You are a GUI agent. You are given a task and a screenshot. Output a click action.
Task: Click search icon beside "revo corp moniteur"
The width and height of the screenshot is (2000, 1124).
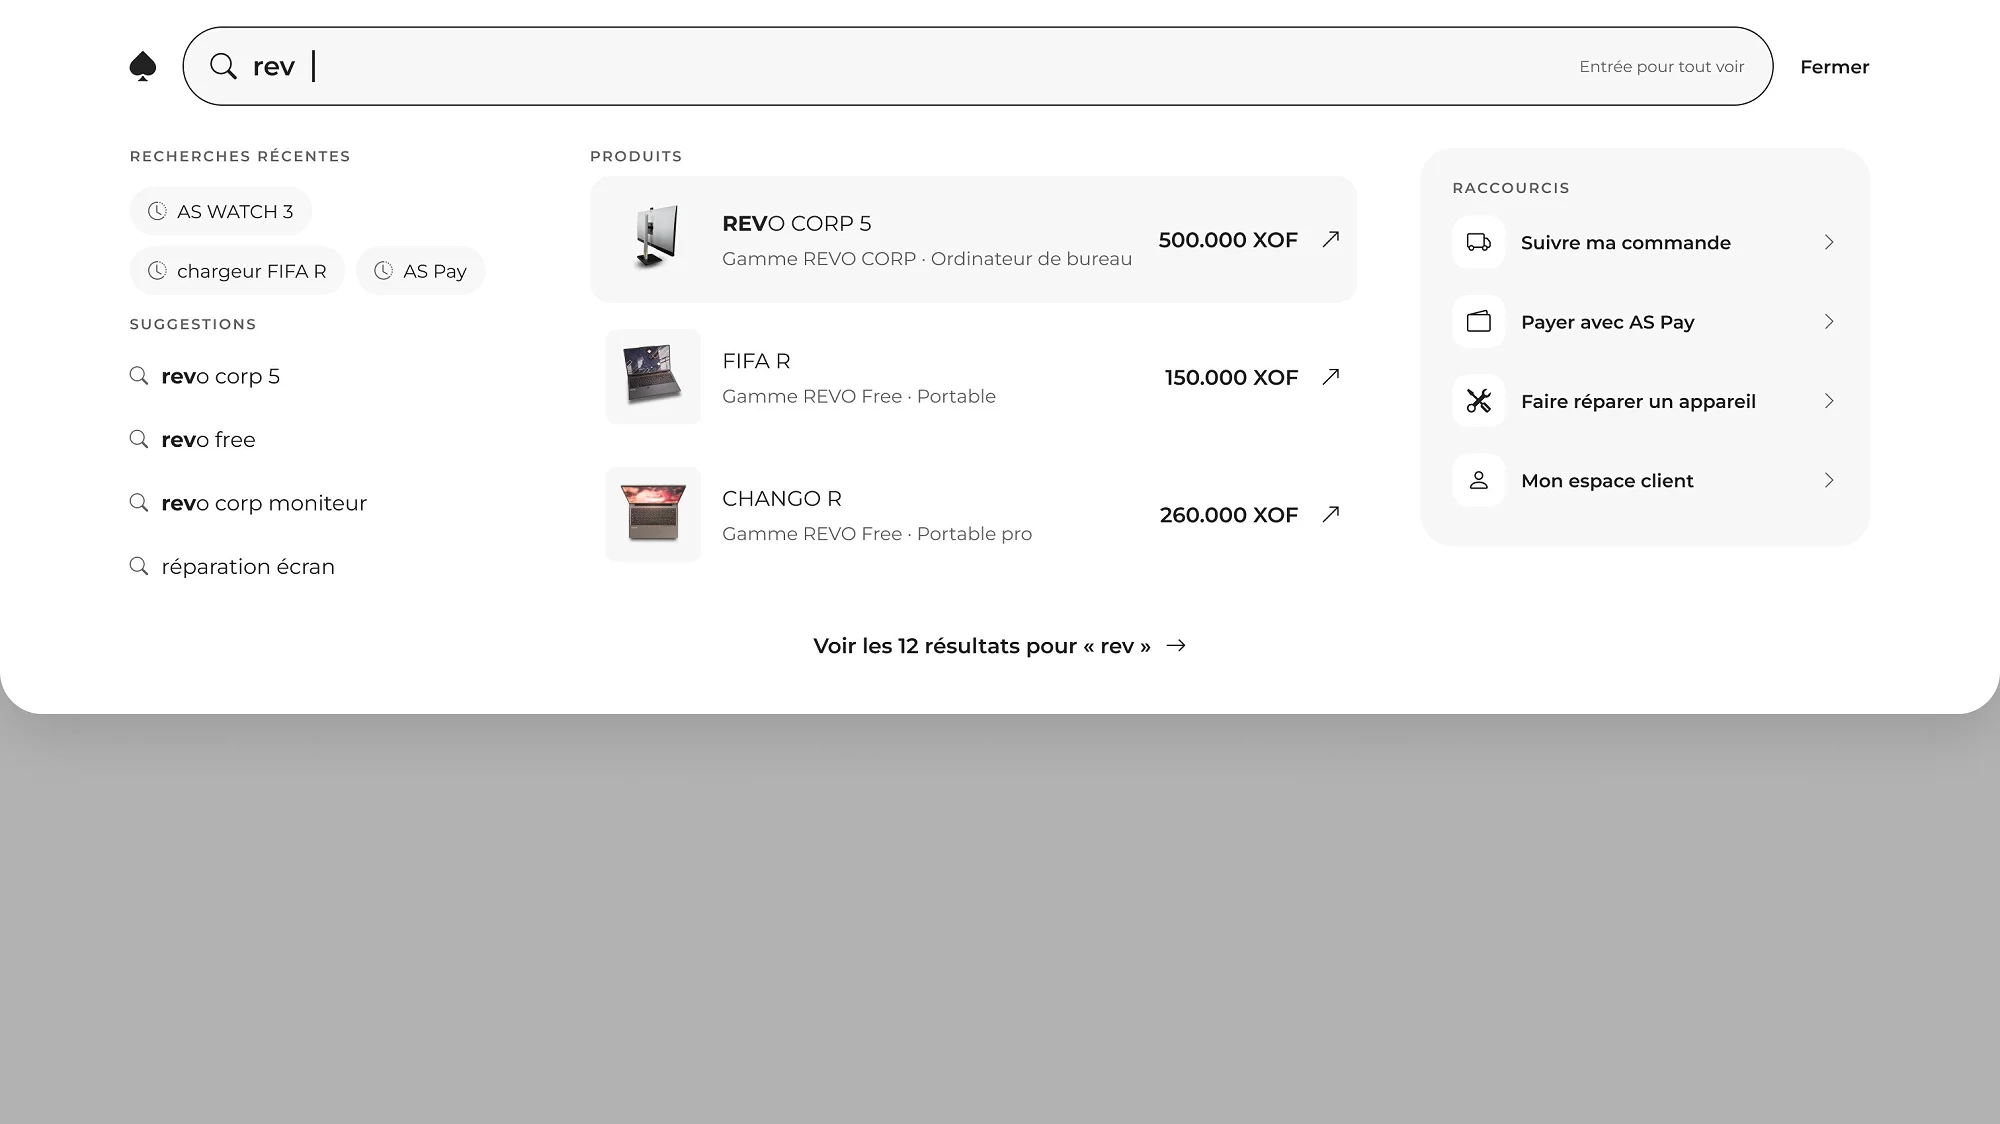pos(139,503)
